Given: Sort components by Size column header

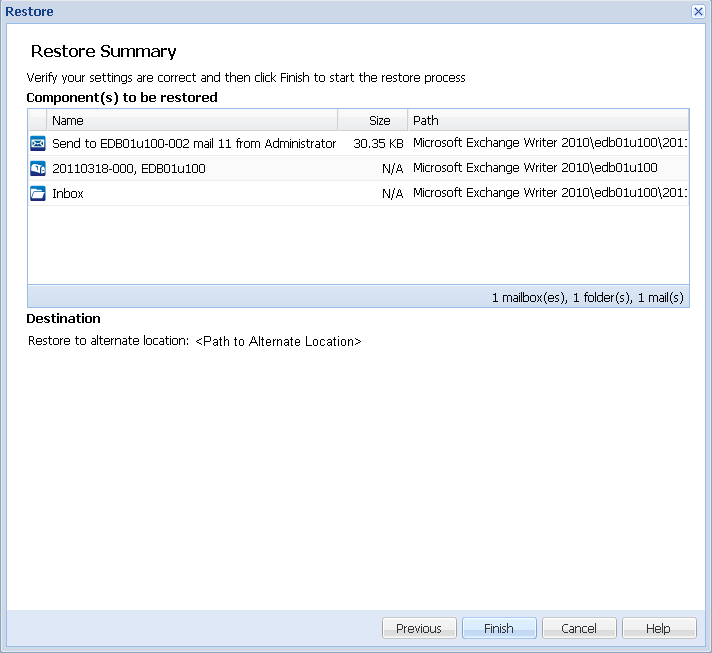Looking at the screenshot, I should [373, 120].
